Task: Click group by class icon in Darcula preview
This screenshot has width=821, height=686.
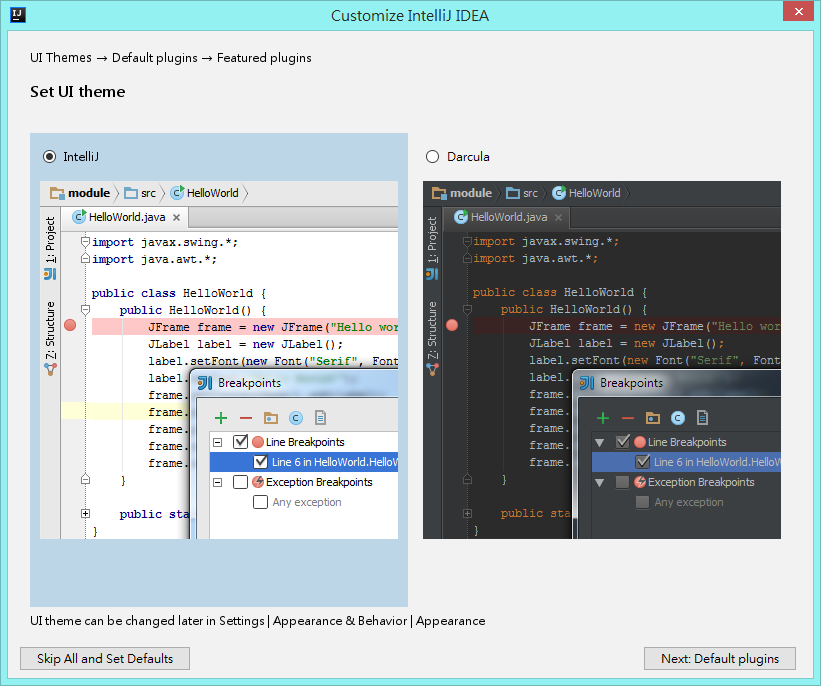Action: (x=678, y=418)
